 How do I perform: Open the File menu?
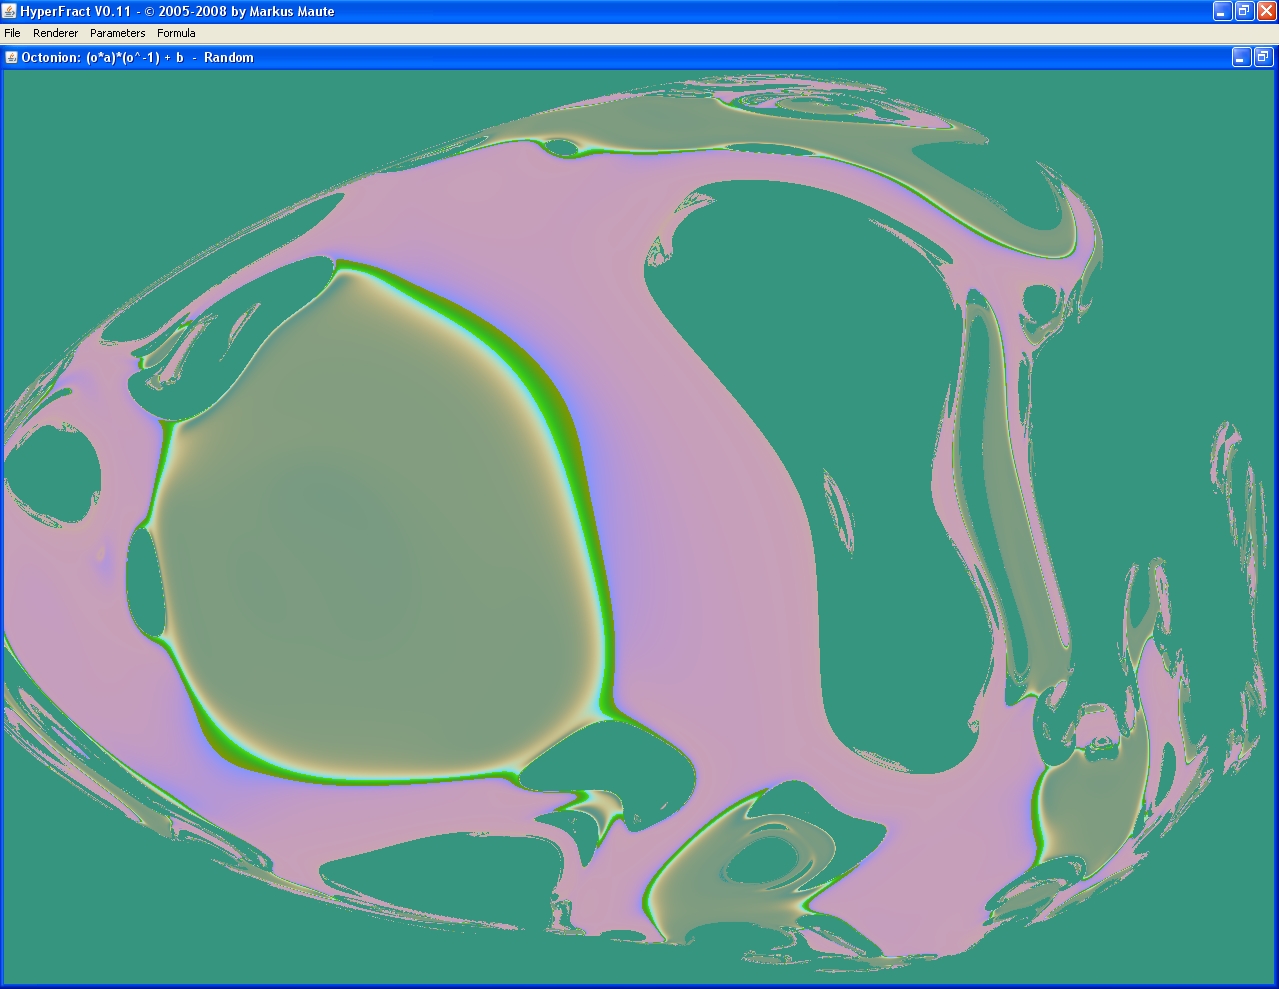pyautogui.click(x=12, y=33)
